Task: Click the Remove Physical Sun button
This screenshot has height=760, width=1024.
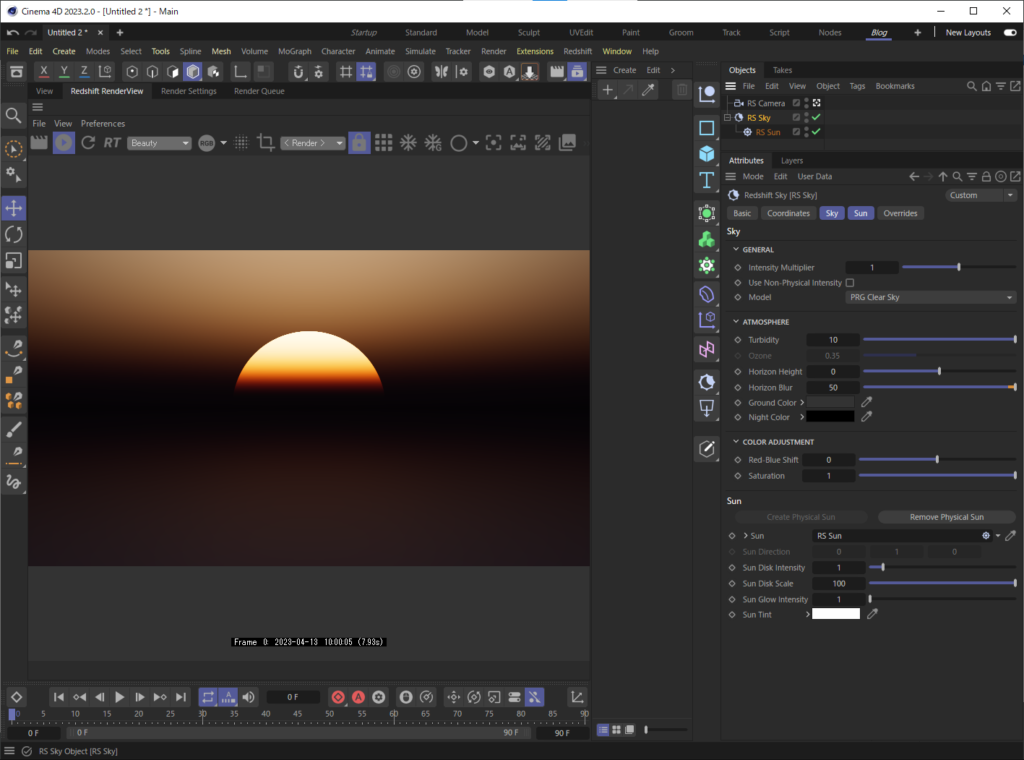Action: [x=945, y=517]
